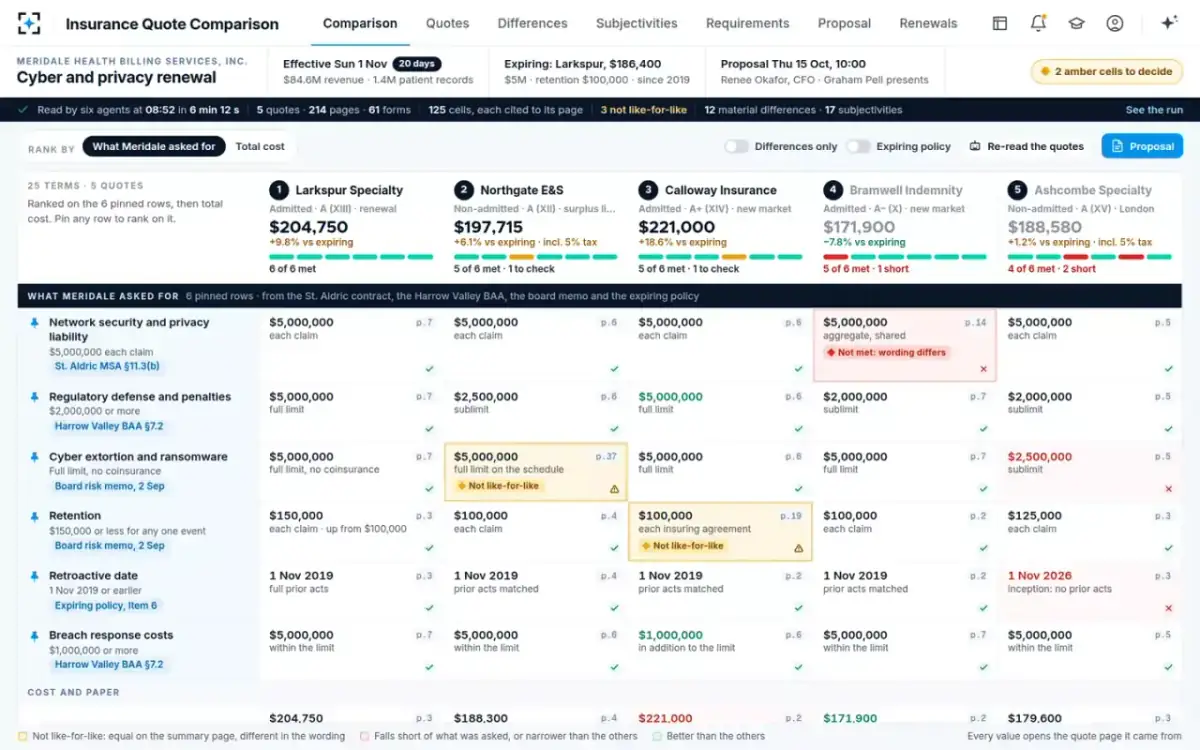This screenshot has width=1200, height=750.
Task: Open p.37 reference in Northgate ransomware cell
Action: tap(607, 456)
